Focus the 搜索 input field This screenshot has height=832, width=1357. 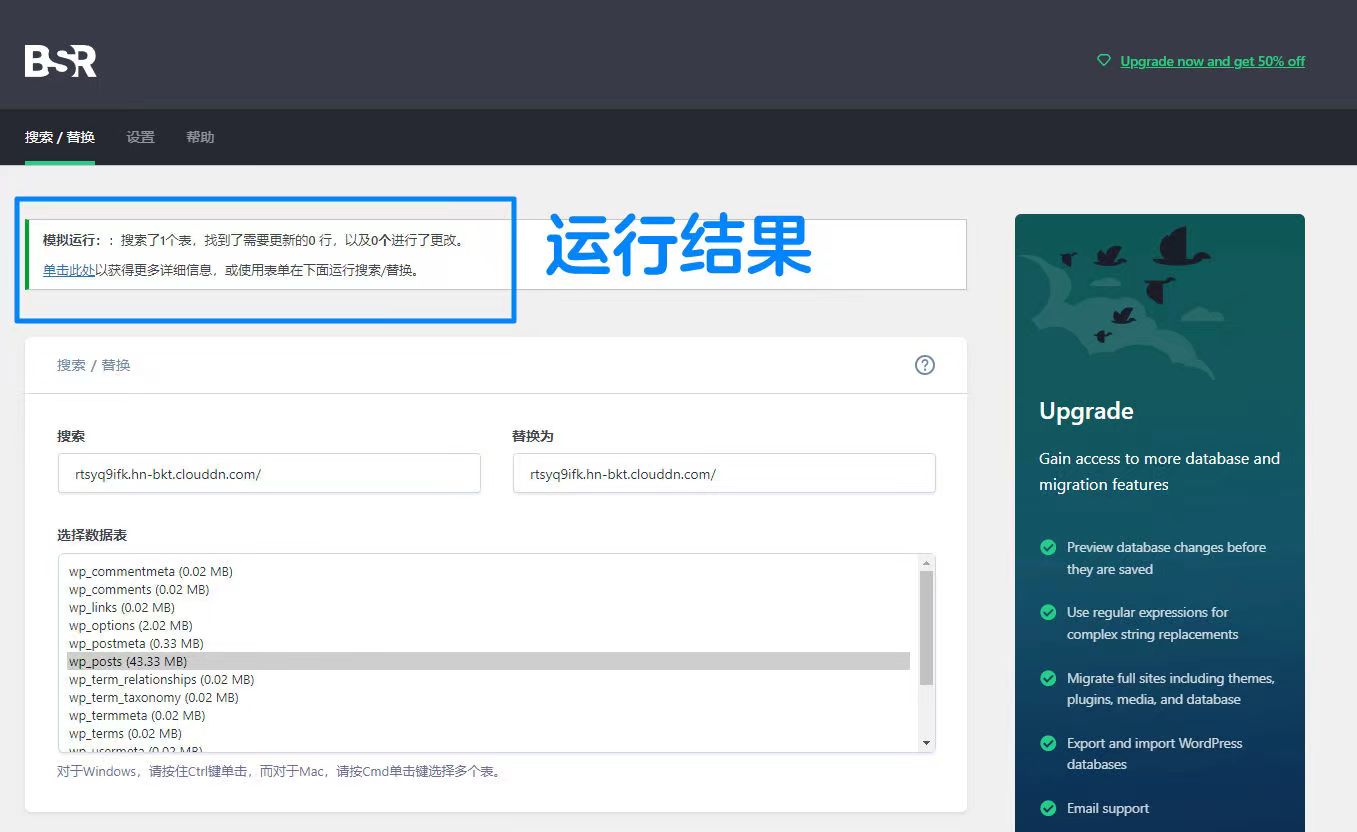click(269, 474)
